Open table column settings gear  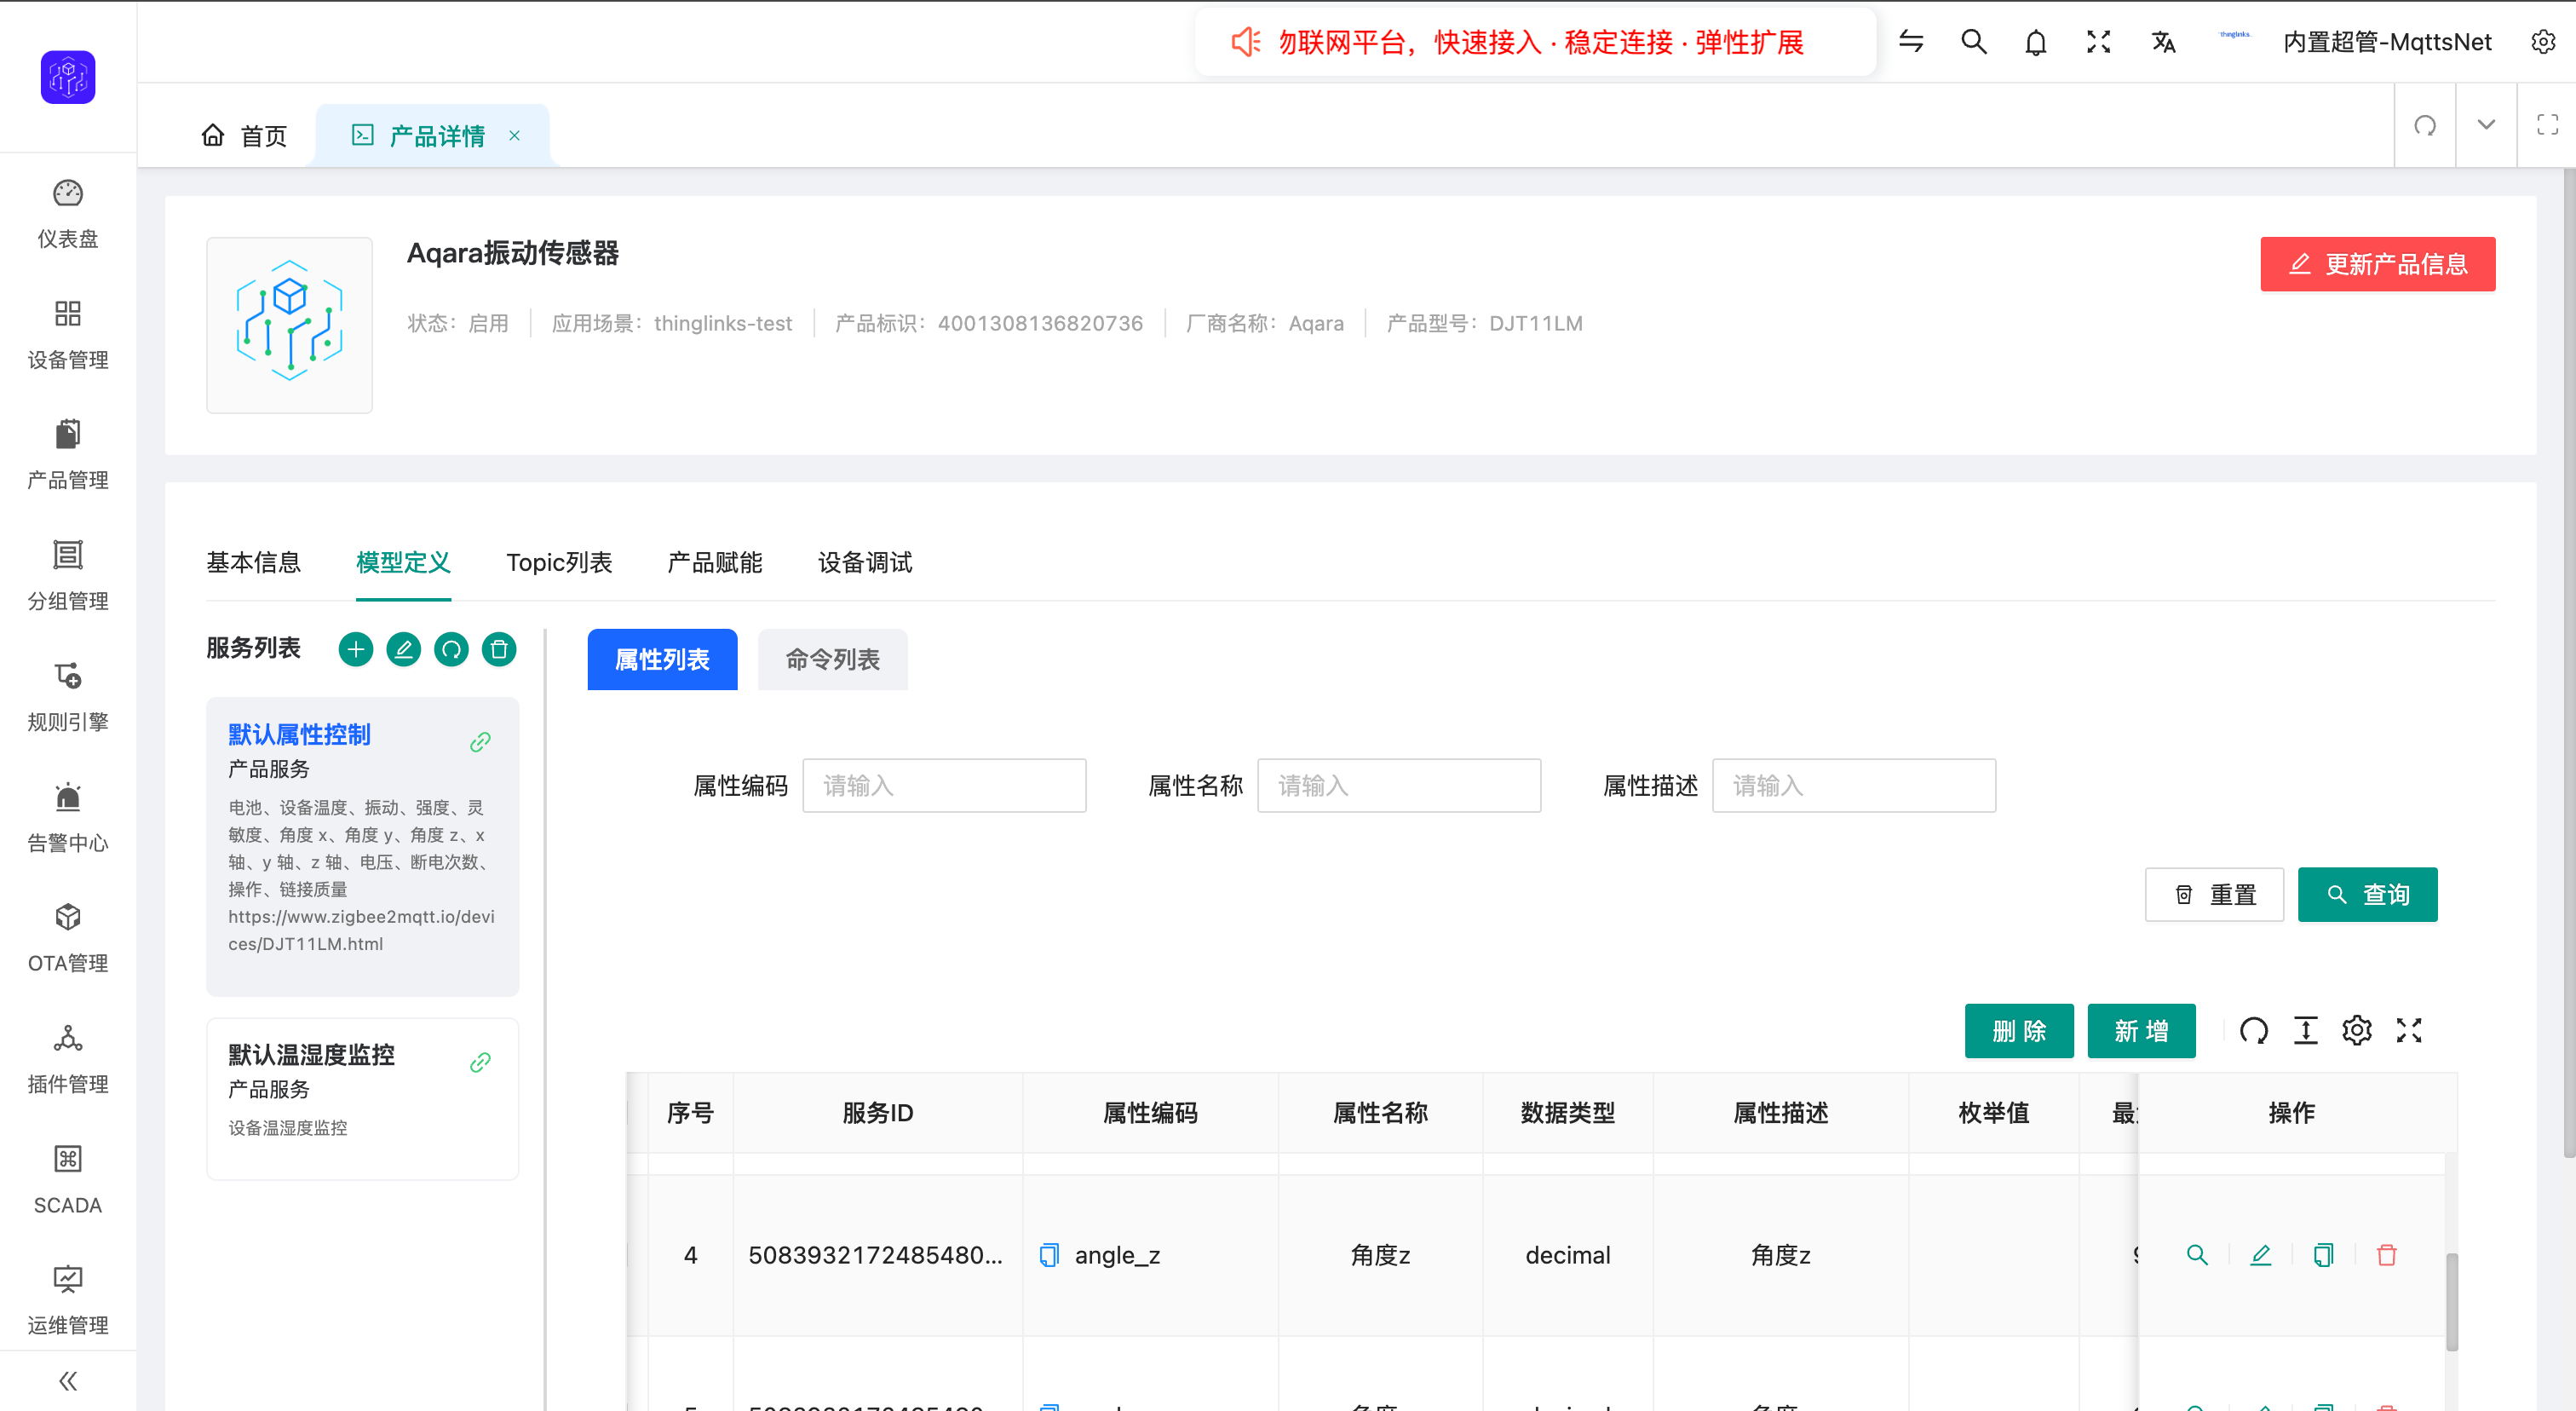(x=2357, y=1031)
